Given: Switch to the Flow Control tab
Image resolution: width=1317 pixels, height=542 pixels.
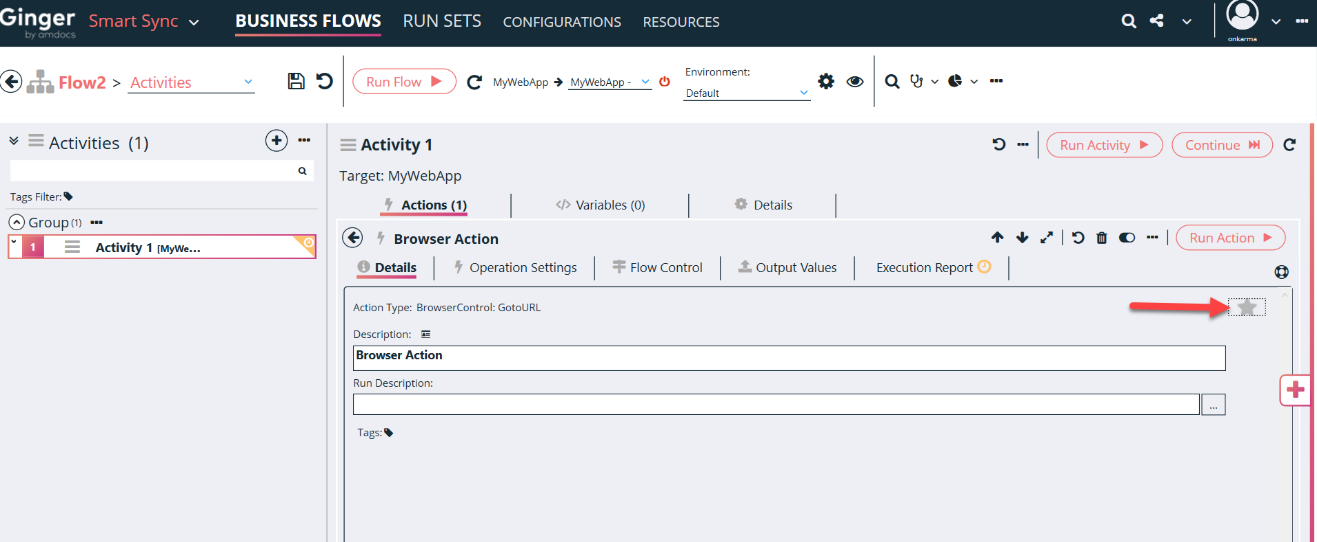Looking at the screenshot, I should pos(657,267).
